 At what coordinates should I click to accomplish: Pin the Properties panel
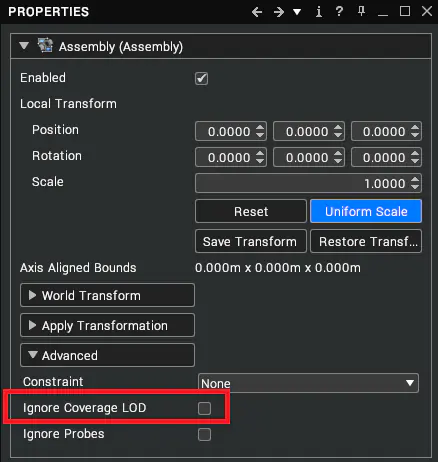pos(361,11)
